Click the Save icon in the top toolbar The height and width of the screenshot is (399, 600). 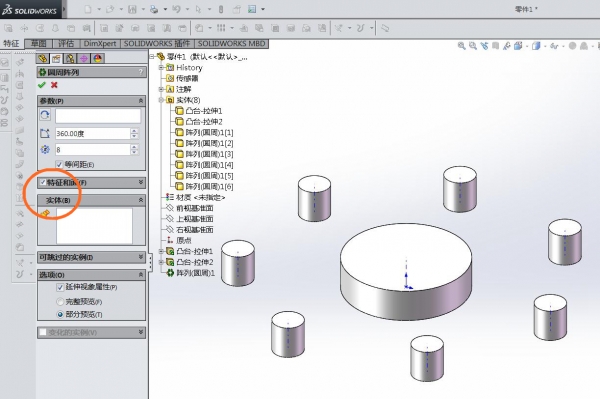pyautogui.click(x=132, y=9)
